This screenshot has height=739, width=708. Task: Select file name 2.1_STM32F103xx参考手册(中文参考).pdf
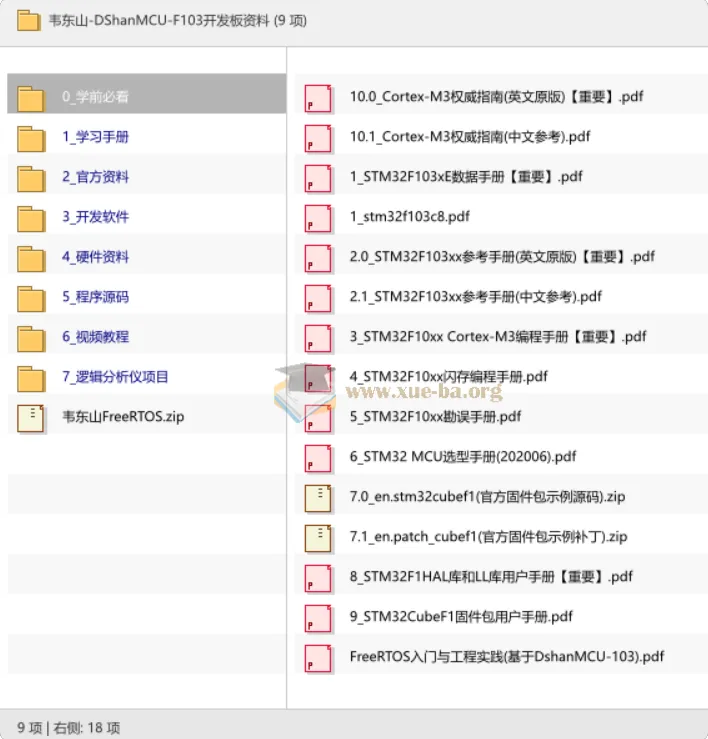pos(476,297)
